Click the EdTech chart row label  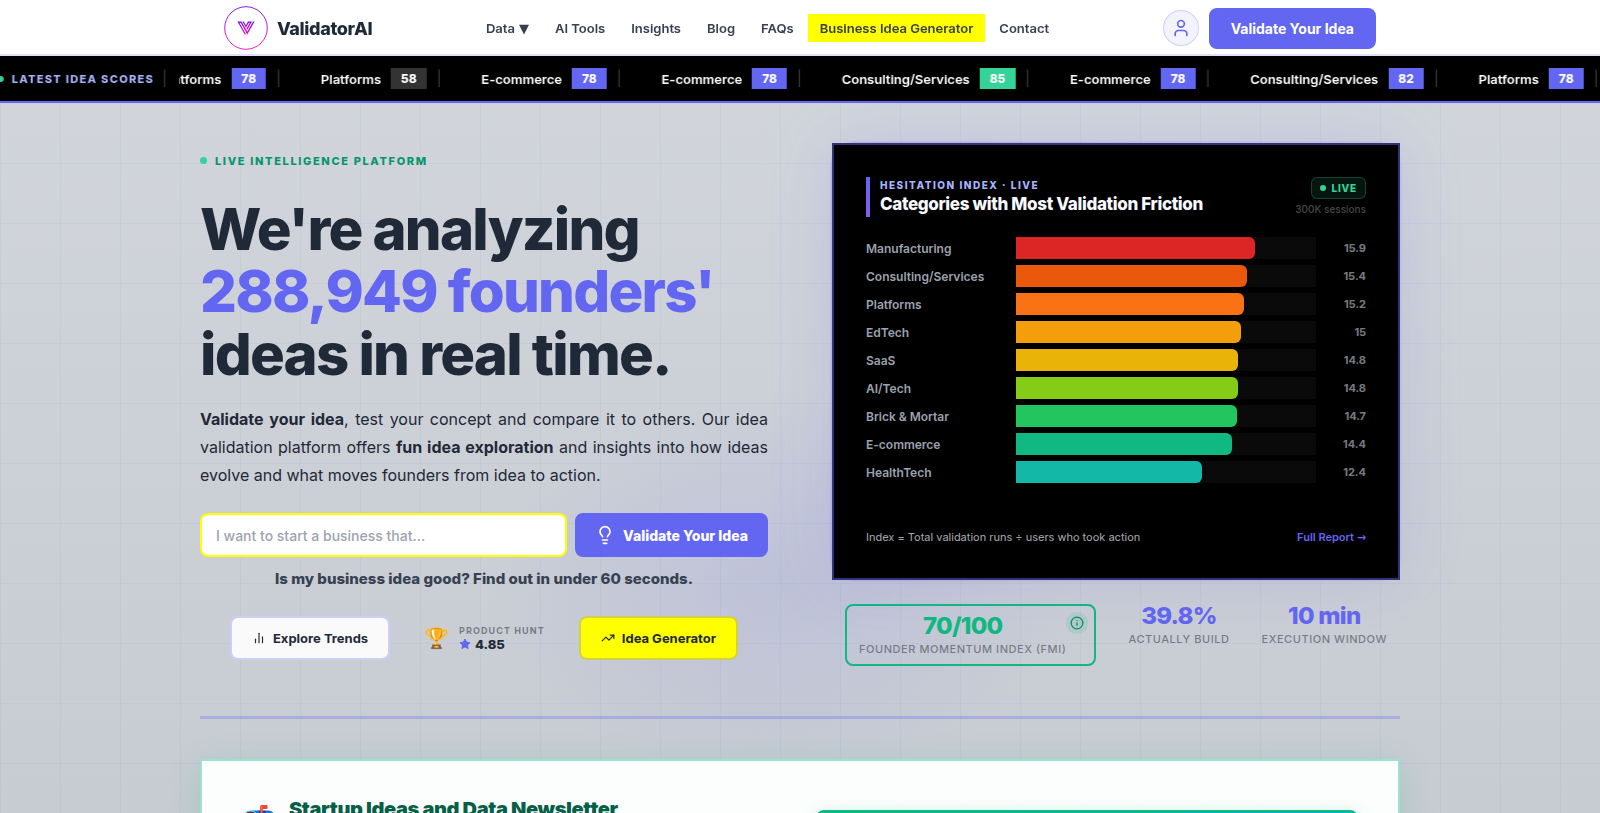[888, 333]
